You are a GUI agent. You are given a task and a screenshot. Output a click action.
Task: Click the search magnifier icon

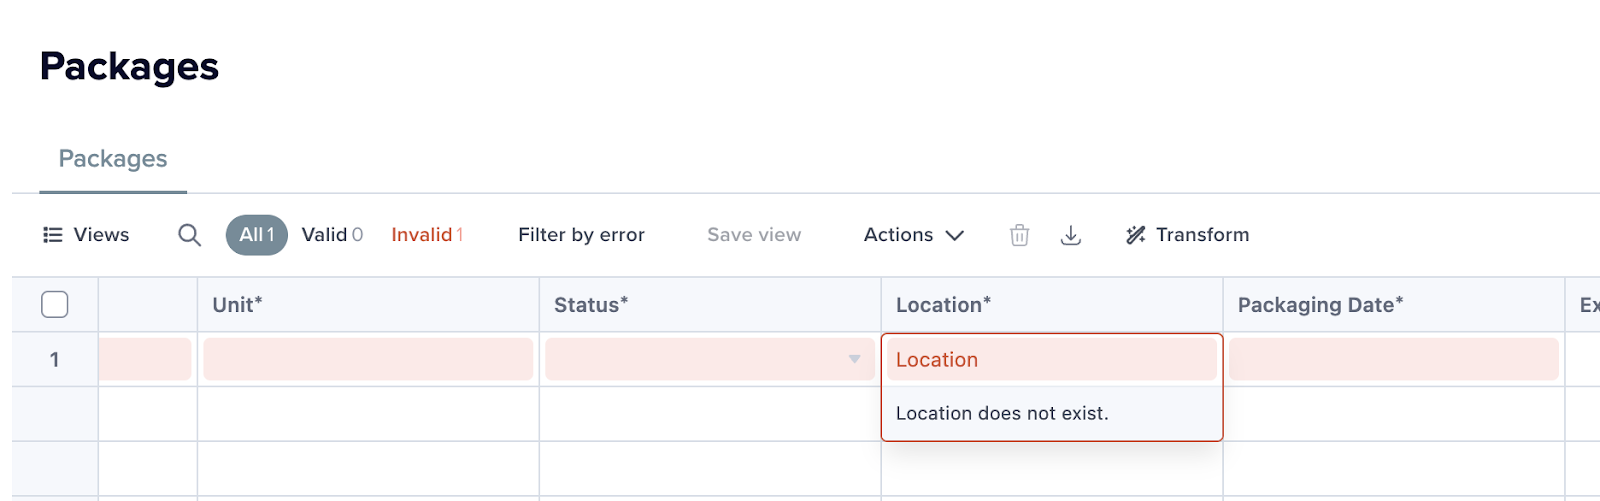189,235
